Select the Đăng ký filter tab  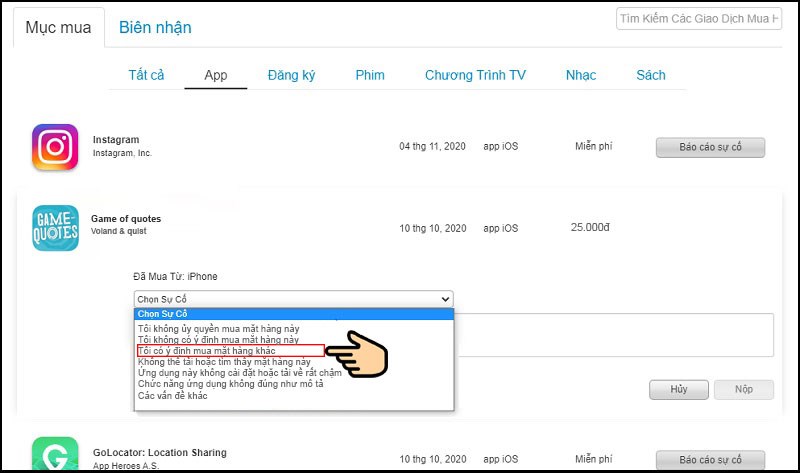point(291,76)
